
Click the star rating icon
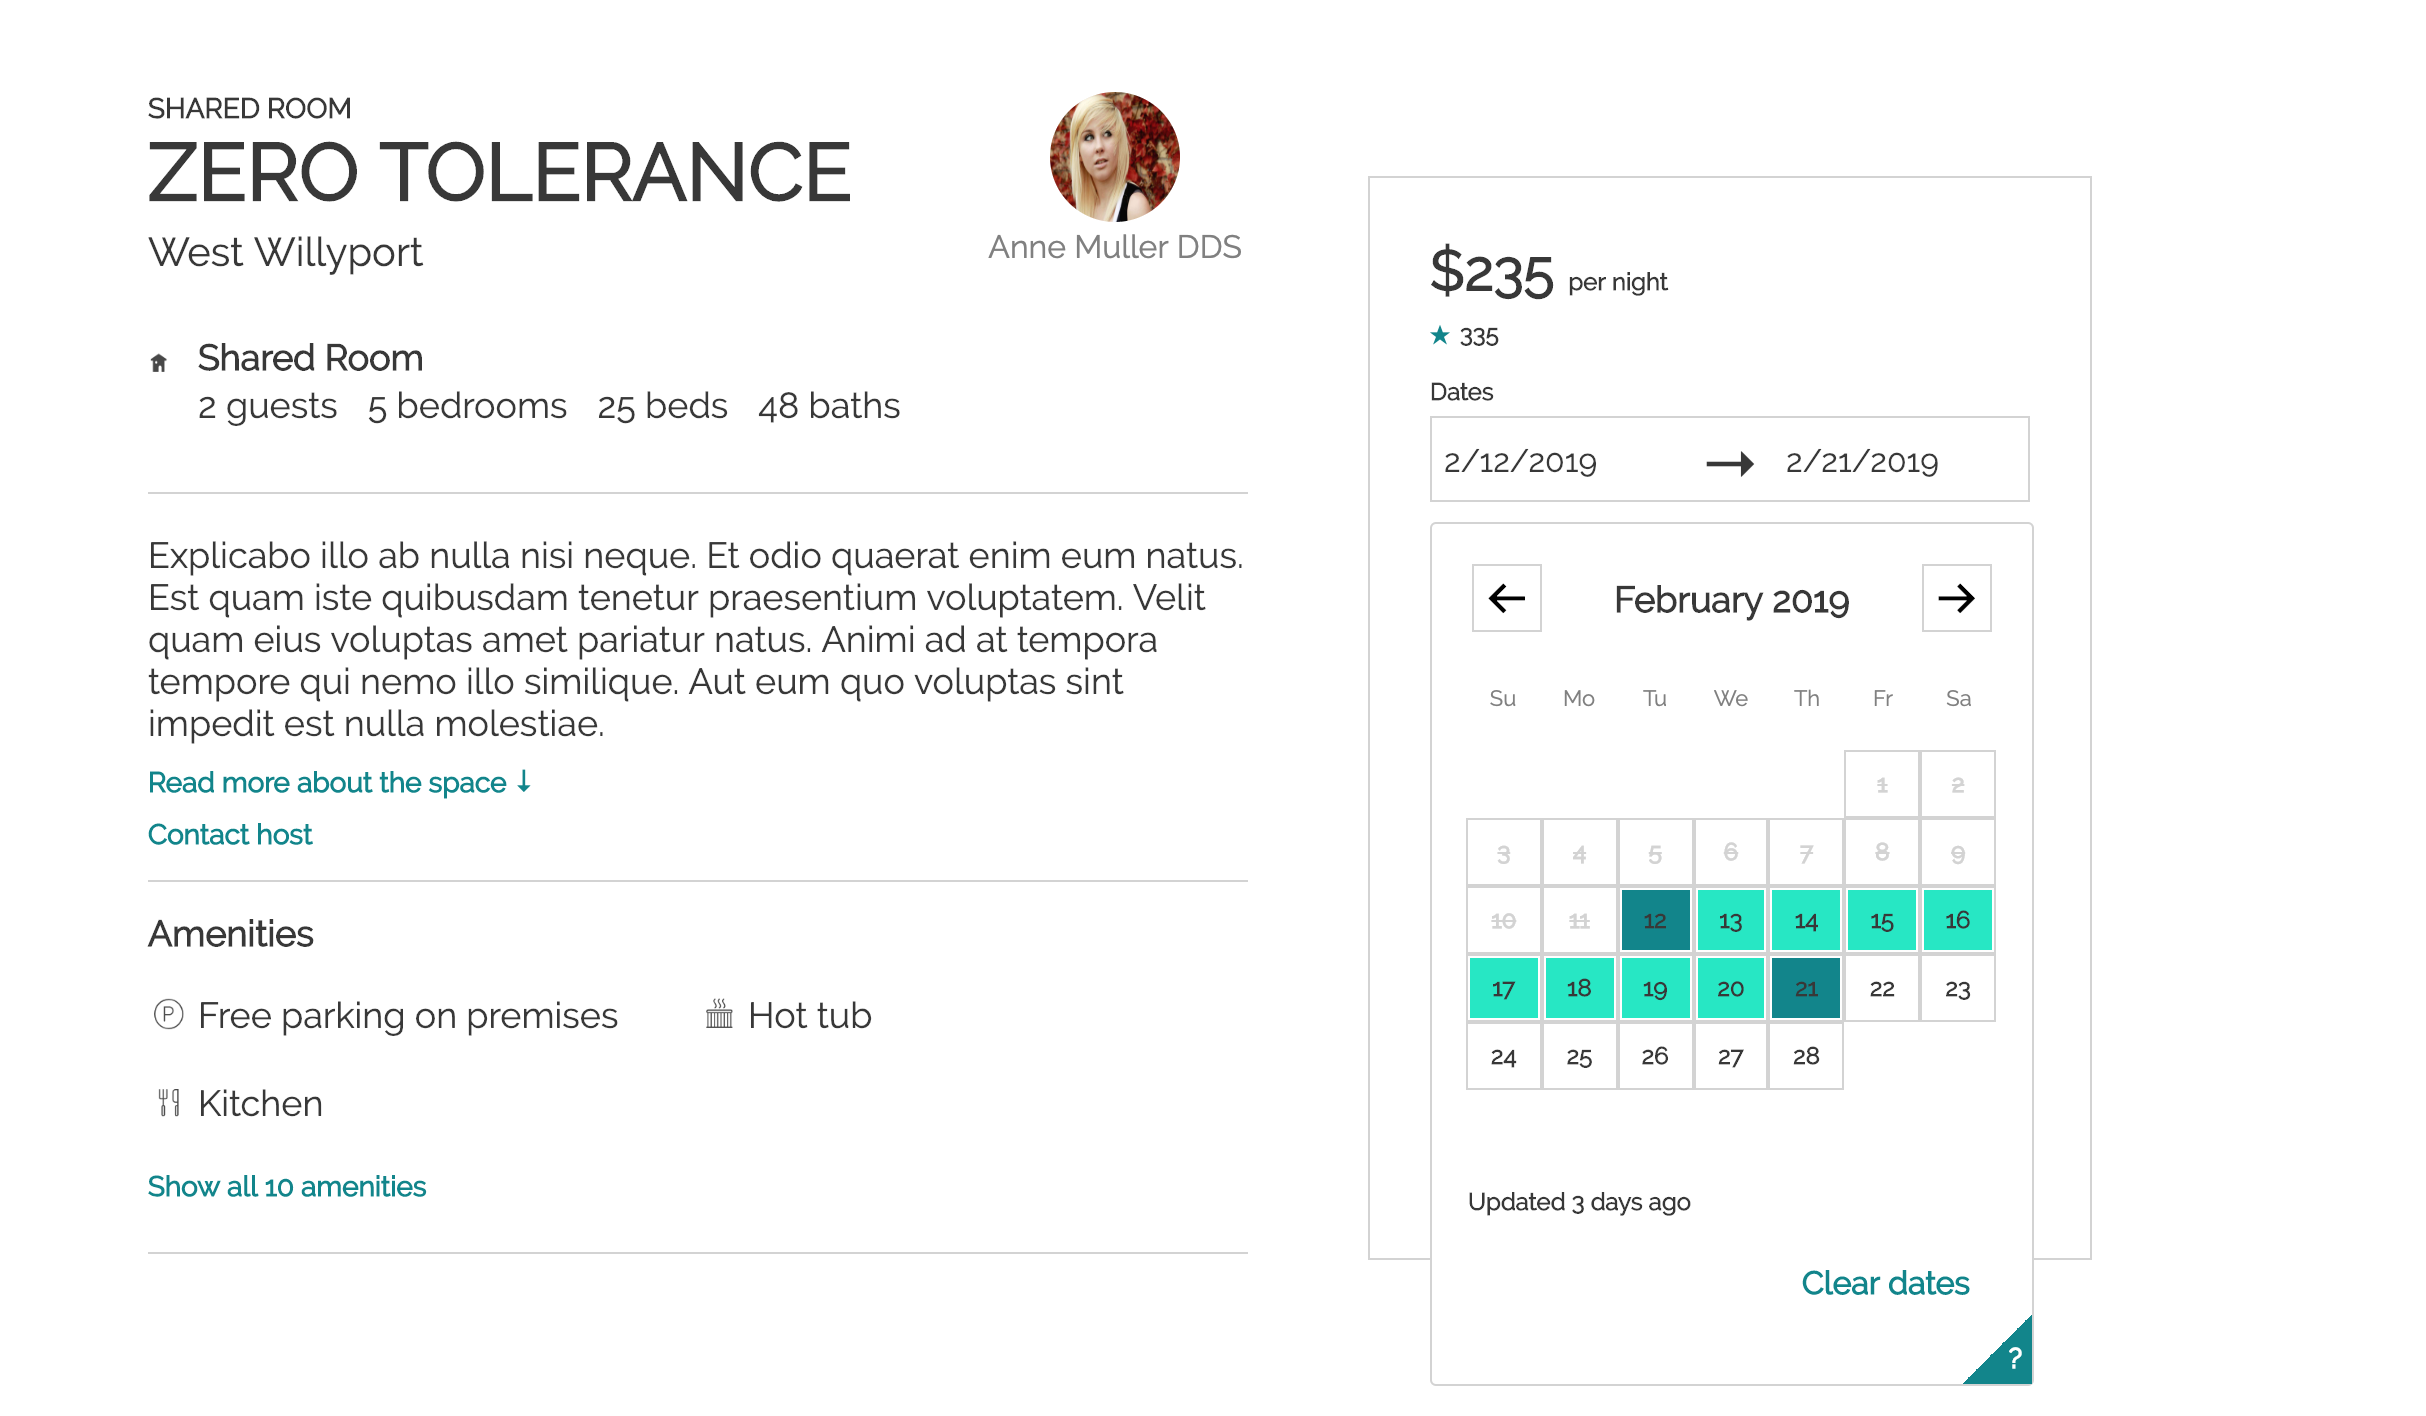1439,336
